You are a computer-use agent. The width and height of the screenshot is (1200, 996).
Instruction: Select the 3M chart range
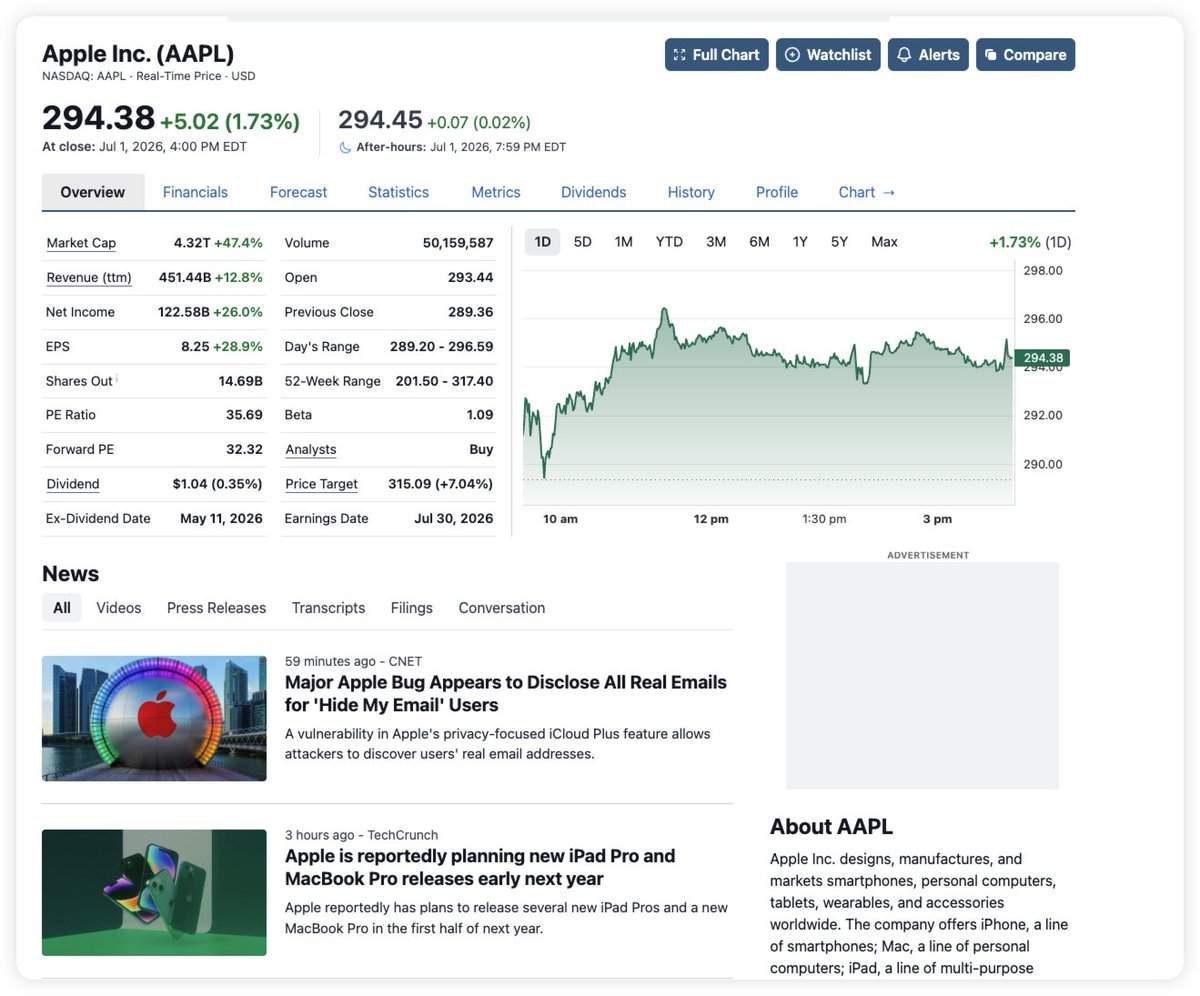point(716,242)
